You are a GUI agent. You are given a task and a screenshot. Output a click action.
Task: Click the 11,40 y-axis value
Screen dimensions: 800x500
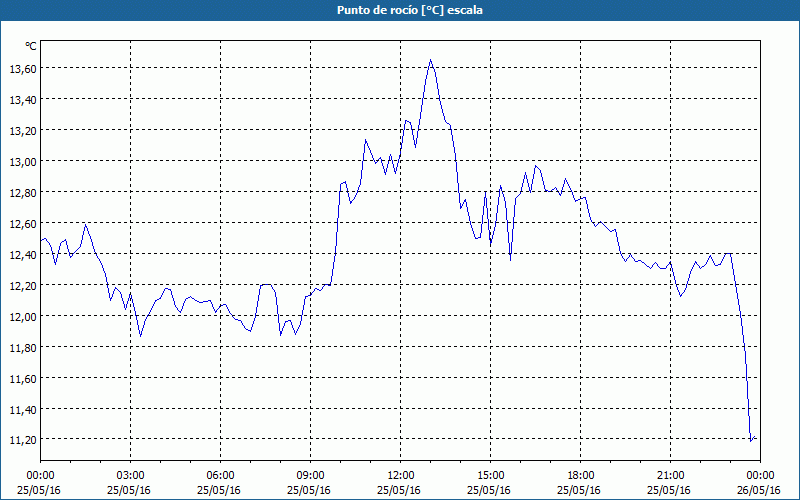(22, 409)
